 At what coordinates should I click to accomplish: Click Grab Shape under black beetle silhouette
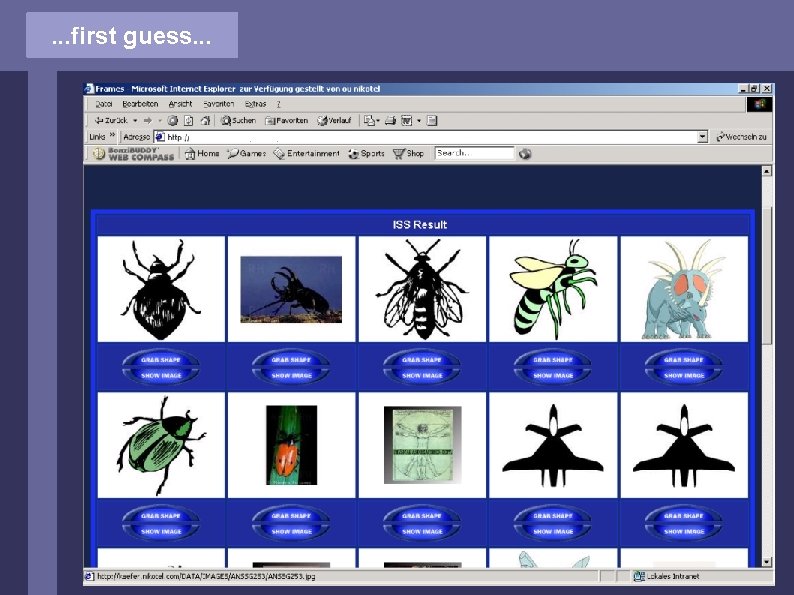click(161, 360)
